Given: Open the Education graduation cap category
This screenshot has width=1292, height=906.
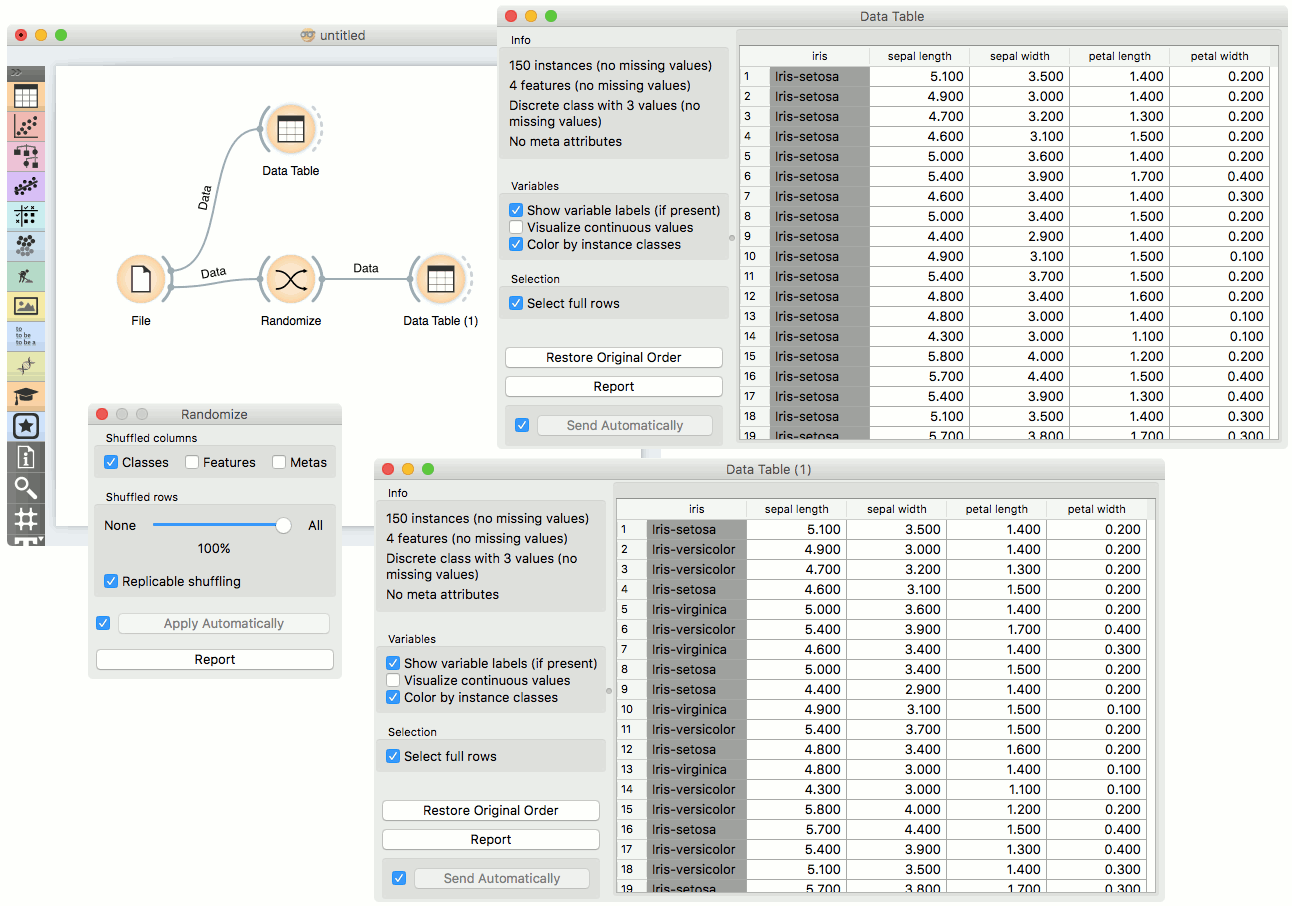Looking at the screenshot, I should pyautogui.click(x=26, y=396).
